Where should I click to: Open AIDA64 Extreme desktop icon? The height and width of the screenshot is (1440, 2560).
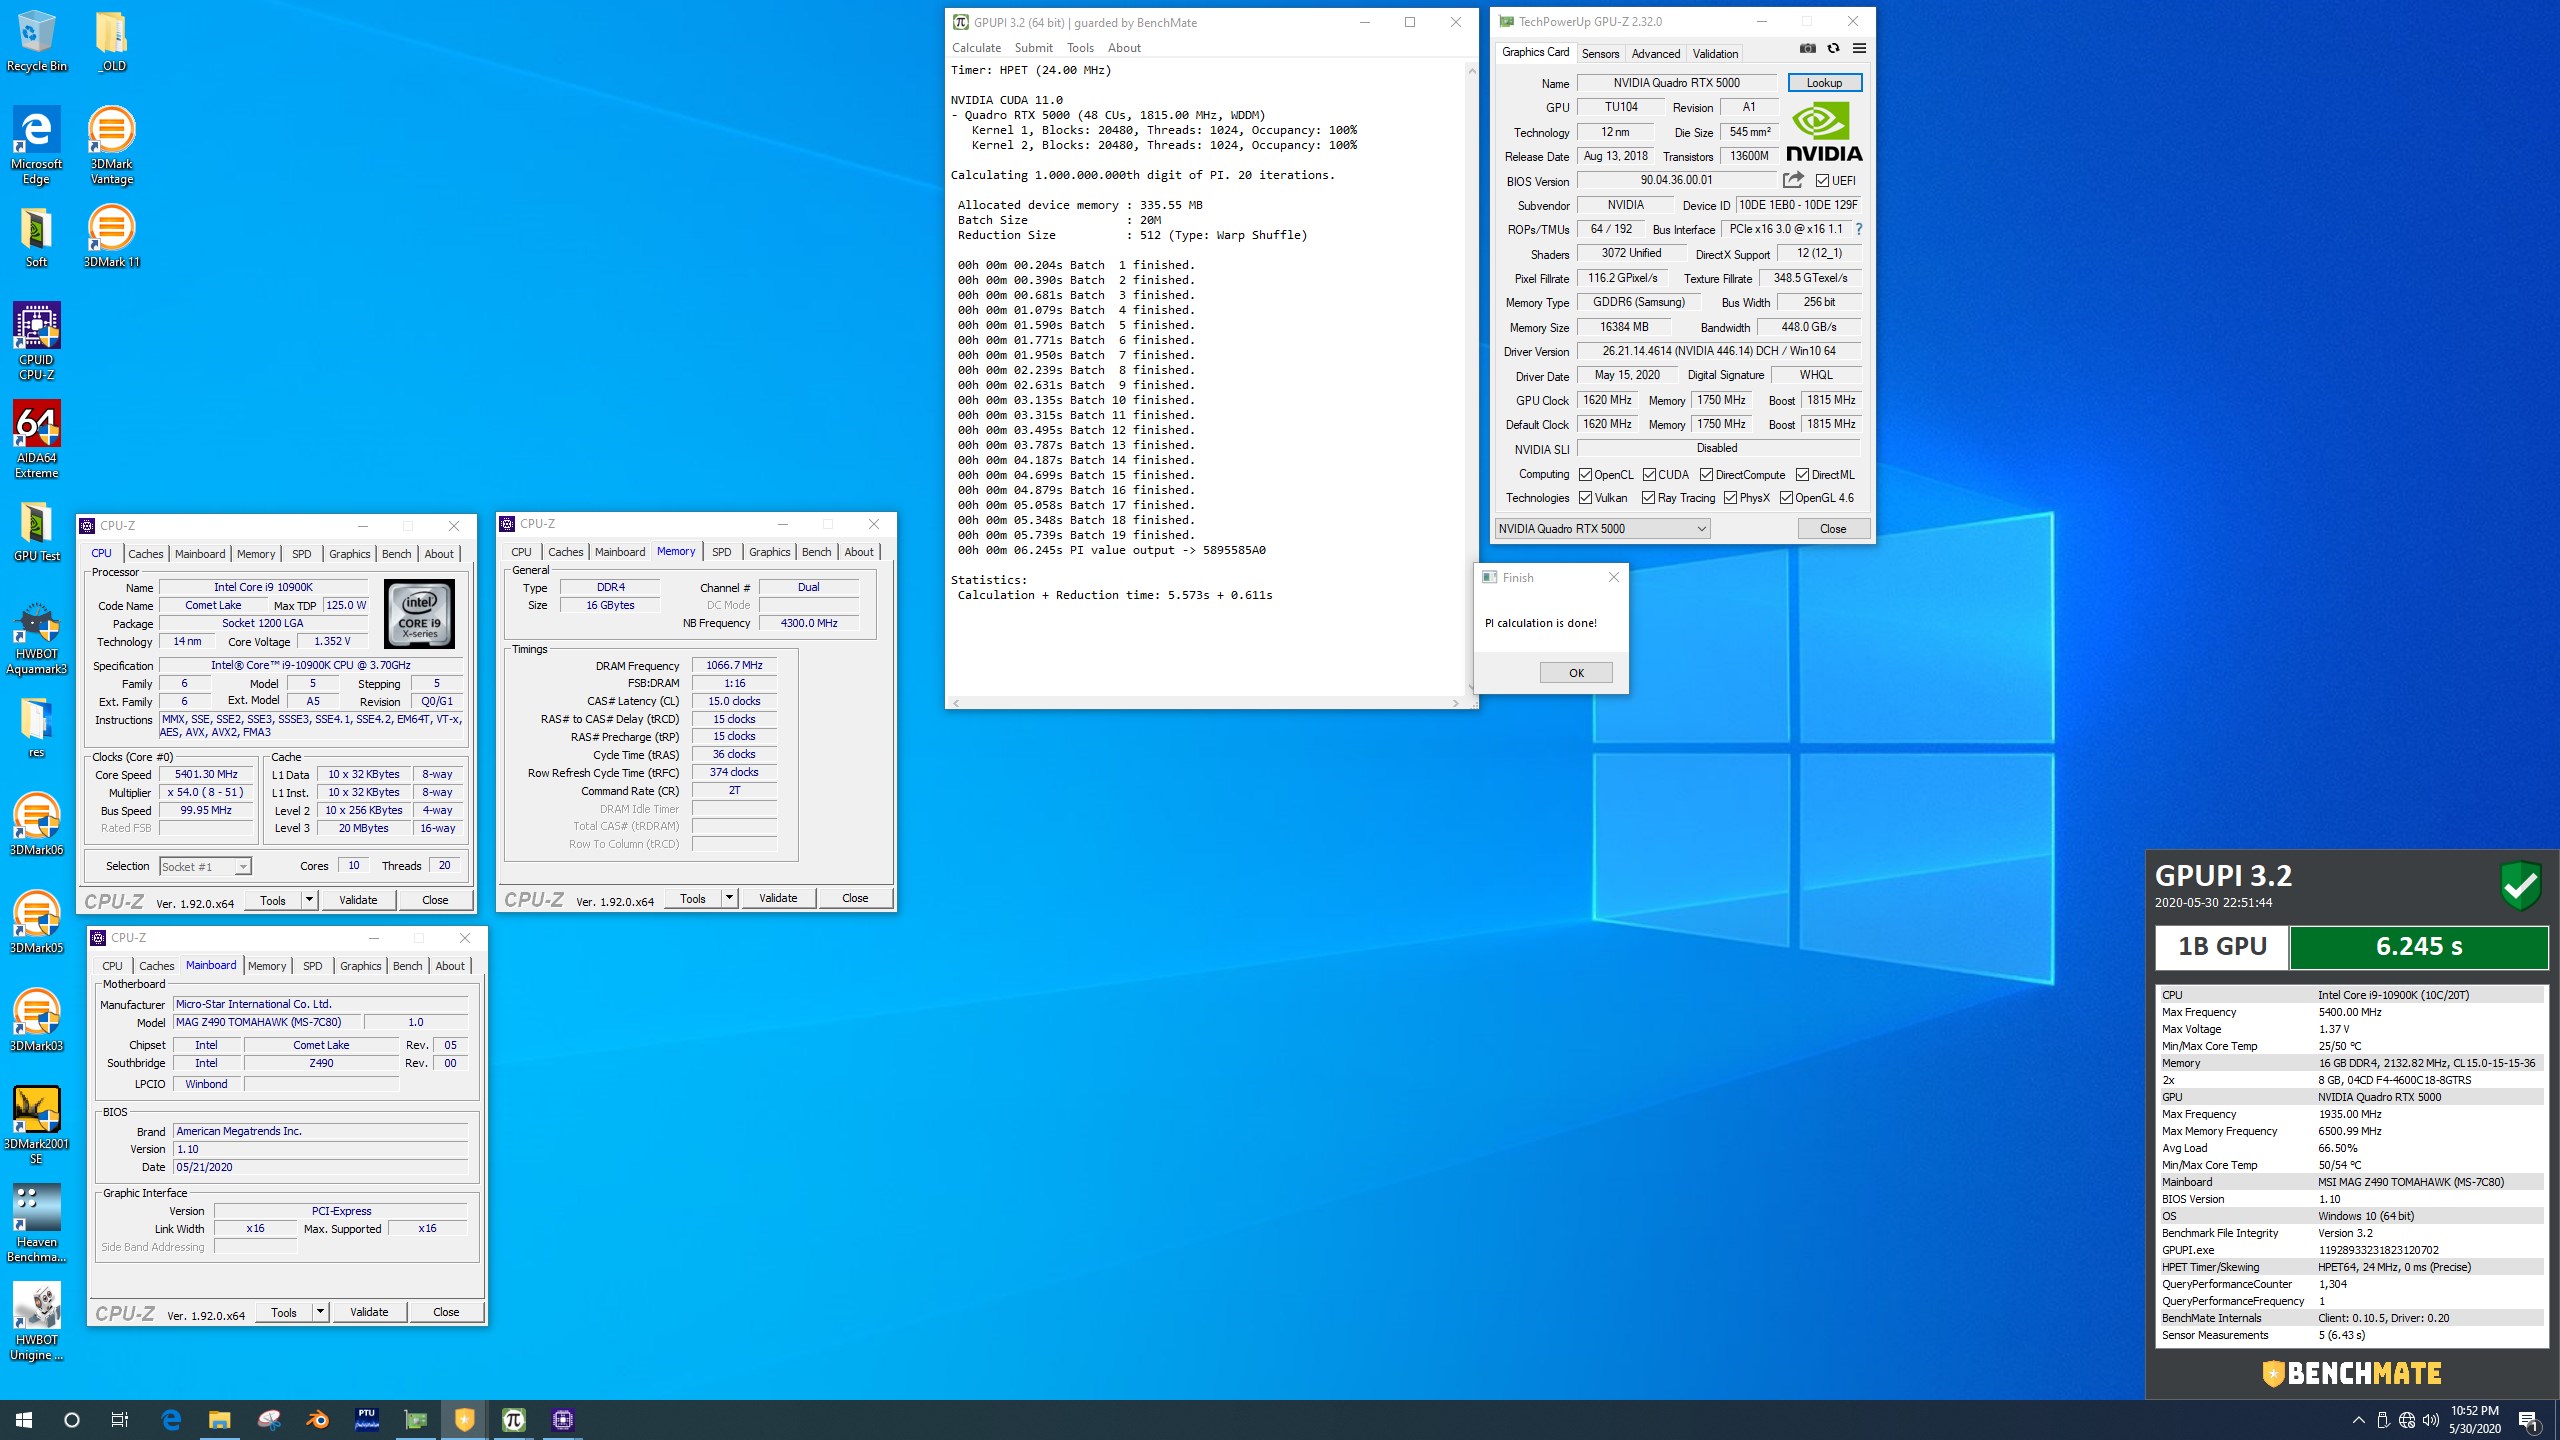(37, 440)
